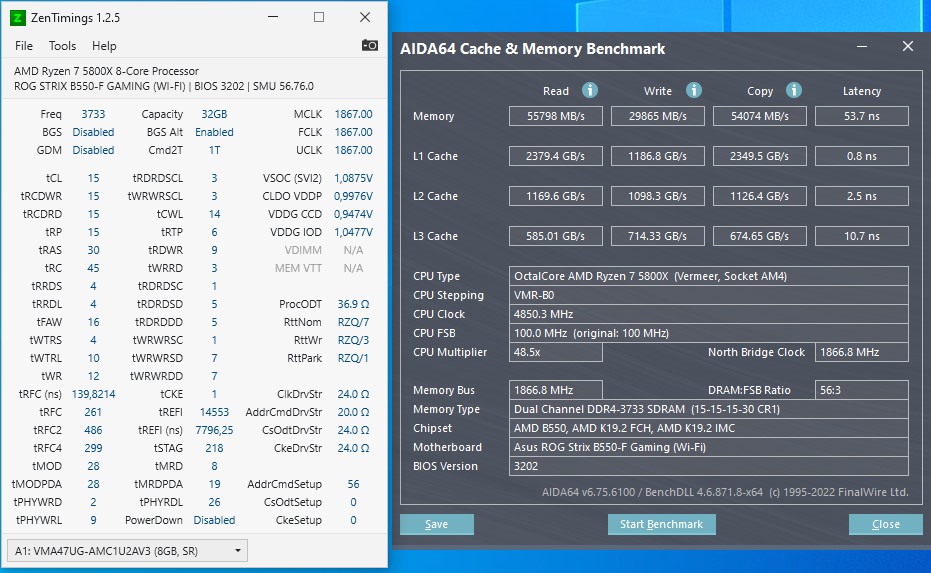Click the RttNom value RZQ/7

[x=353, y=322]
